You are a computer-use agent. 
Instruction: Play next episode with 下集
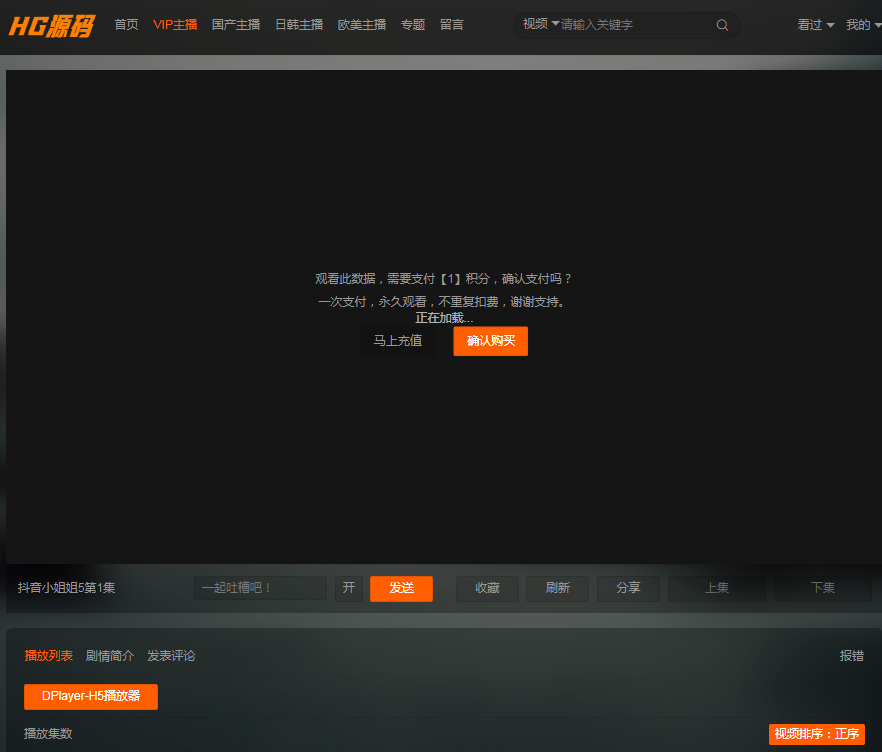tap(822, 588)
